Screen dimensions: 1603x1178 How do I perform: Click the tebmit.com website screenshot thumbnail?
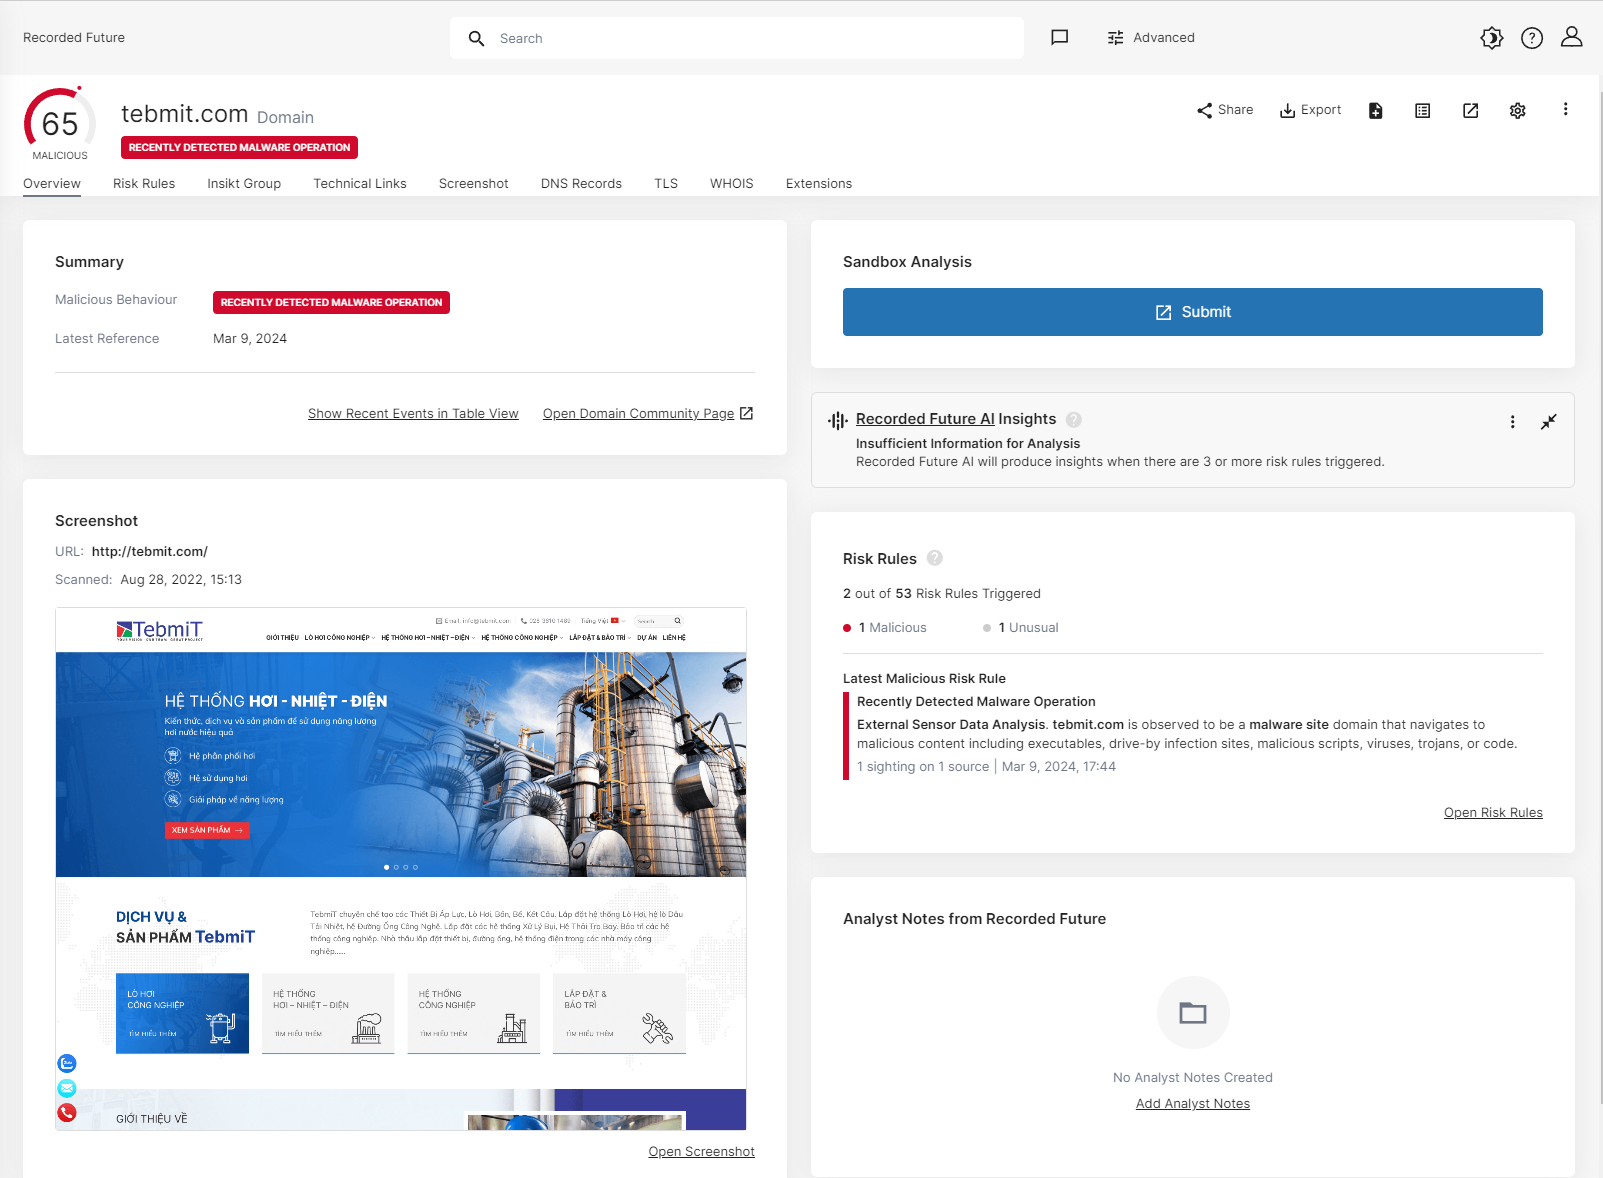click(x=400, y=868)
